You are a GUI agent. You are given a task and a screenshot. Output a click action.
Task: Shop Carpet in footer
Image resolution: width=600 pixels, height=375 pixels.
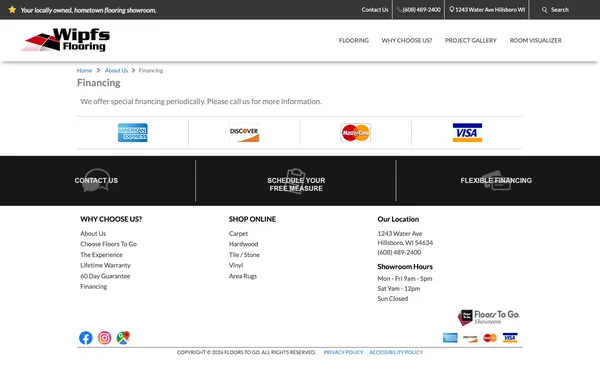pyautogui.click(x=238, y=233)
